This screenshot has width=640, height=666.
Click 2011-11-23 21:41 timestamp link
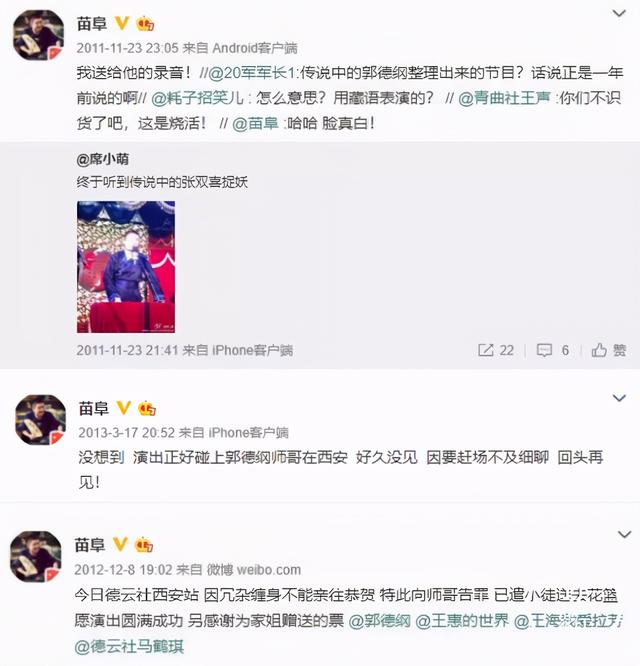point(127,350)
